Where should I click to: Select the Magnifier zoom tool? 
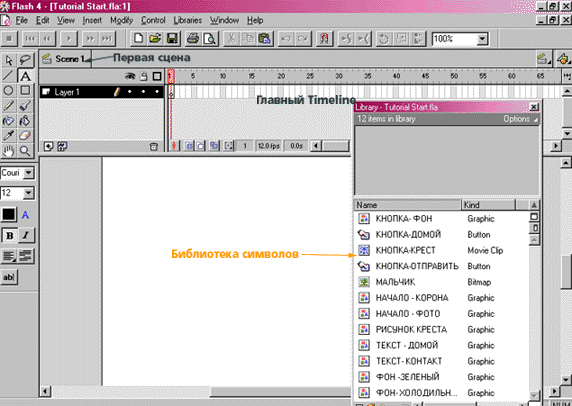click(x=25, y=150)
